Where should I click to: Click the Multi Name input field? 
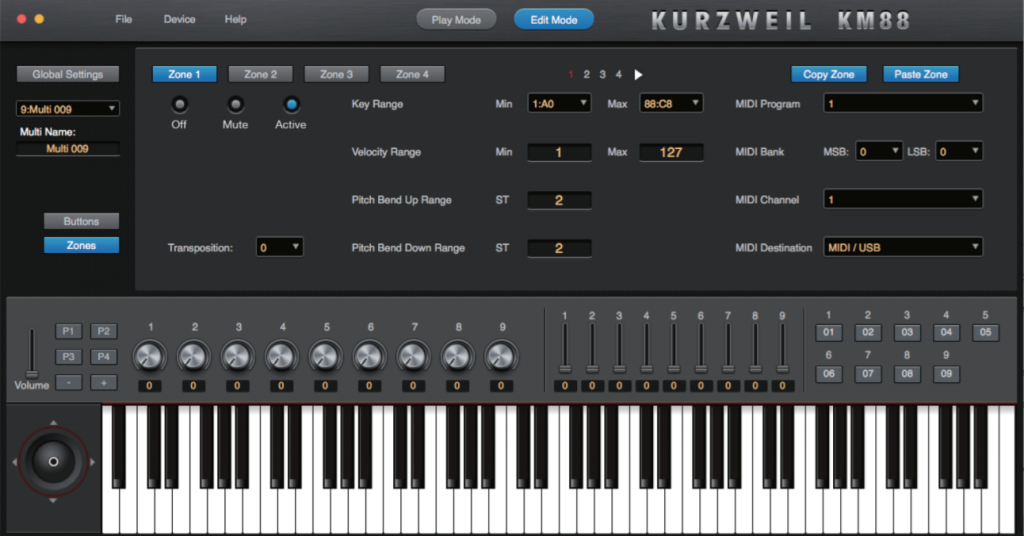[x=68, y=149]
